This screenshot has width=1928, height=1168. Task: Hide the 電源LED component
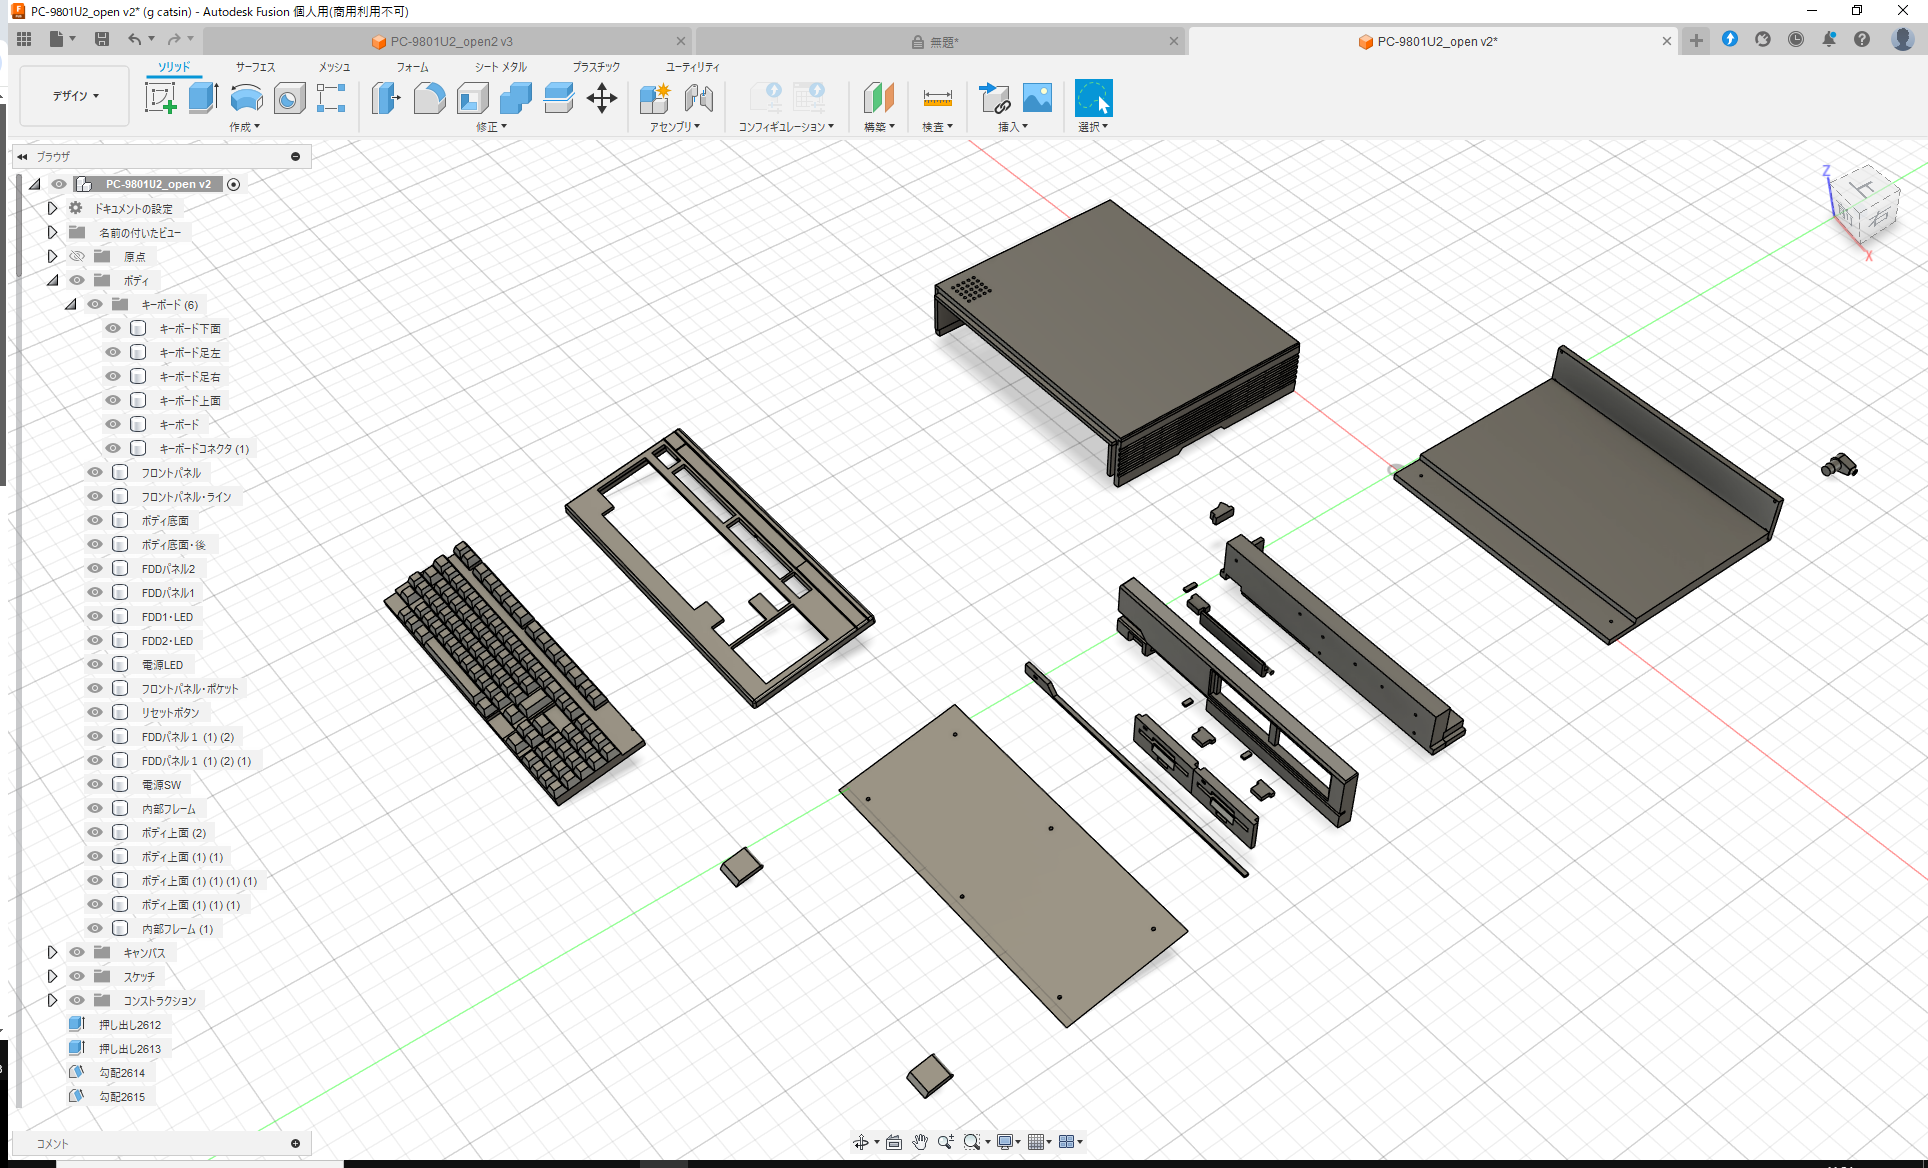tap(94, 664)
